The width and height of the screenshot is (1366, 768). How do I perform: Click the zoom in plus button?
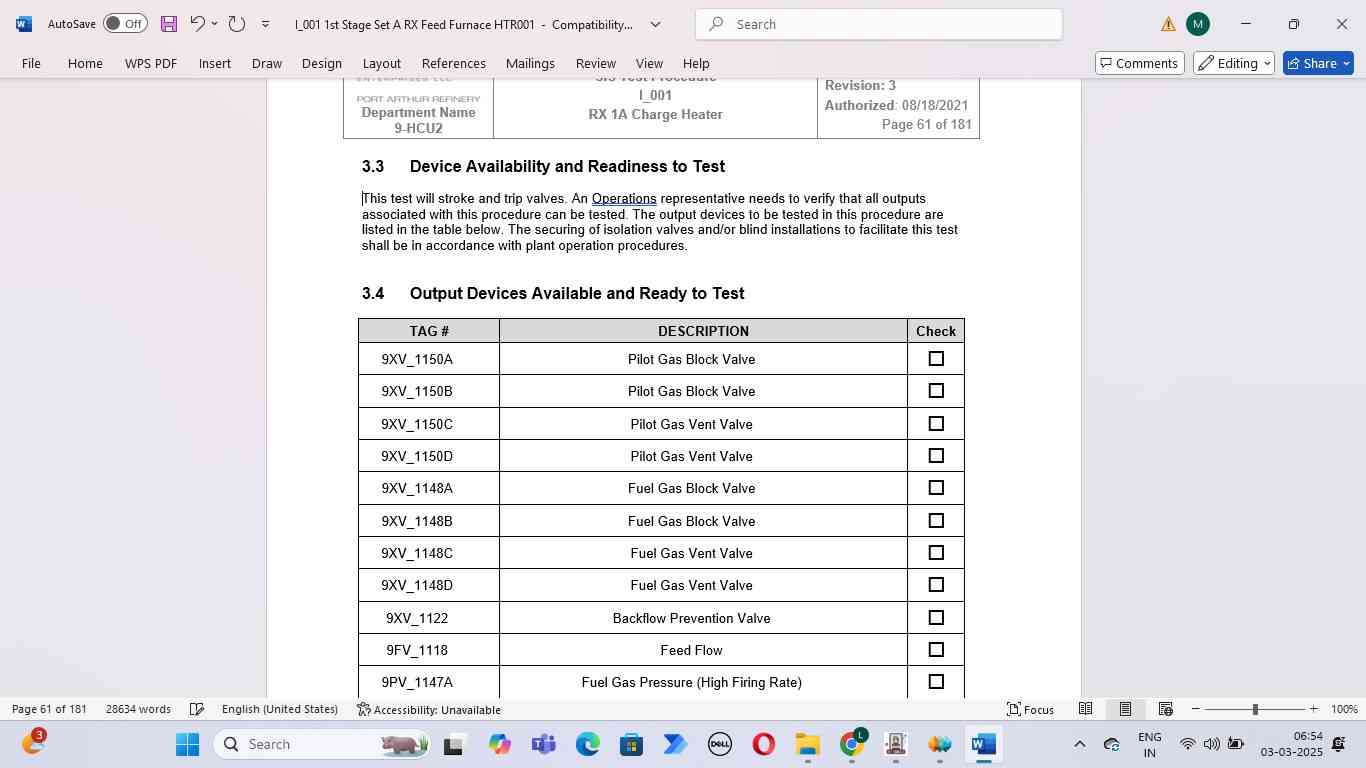(x=1313, y=709)
